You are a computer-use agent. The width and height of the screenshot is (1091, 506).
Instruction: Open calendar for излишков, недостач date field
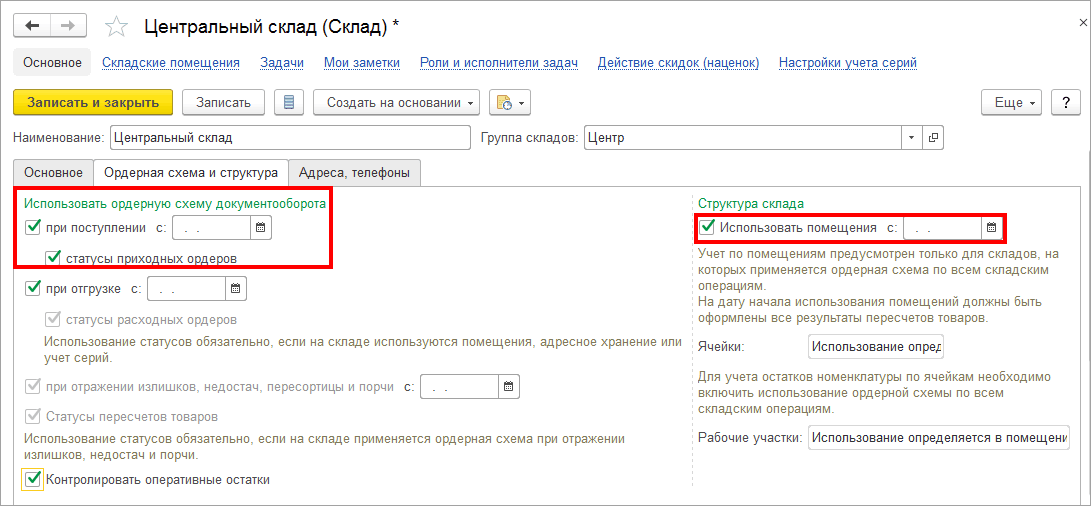click(509, 386)
